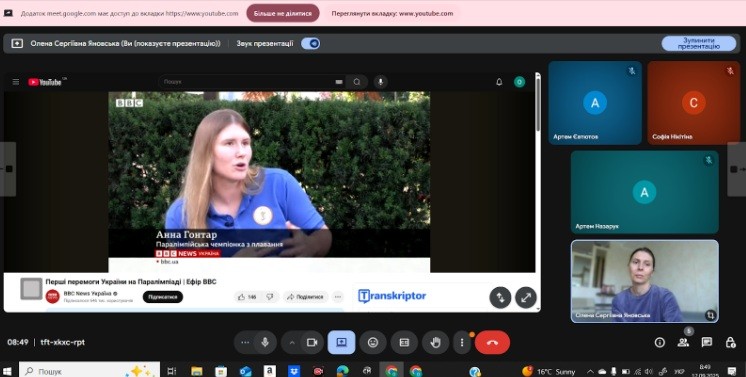Image resolution: width=746 pixels, height=377 pixels.
Task: Click Поділитися share button
Action: [x=305, y=297]
